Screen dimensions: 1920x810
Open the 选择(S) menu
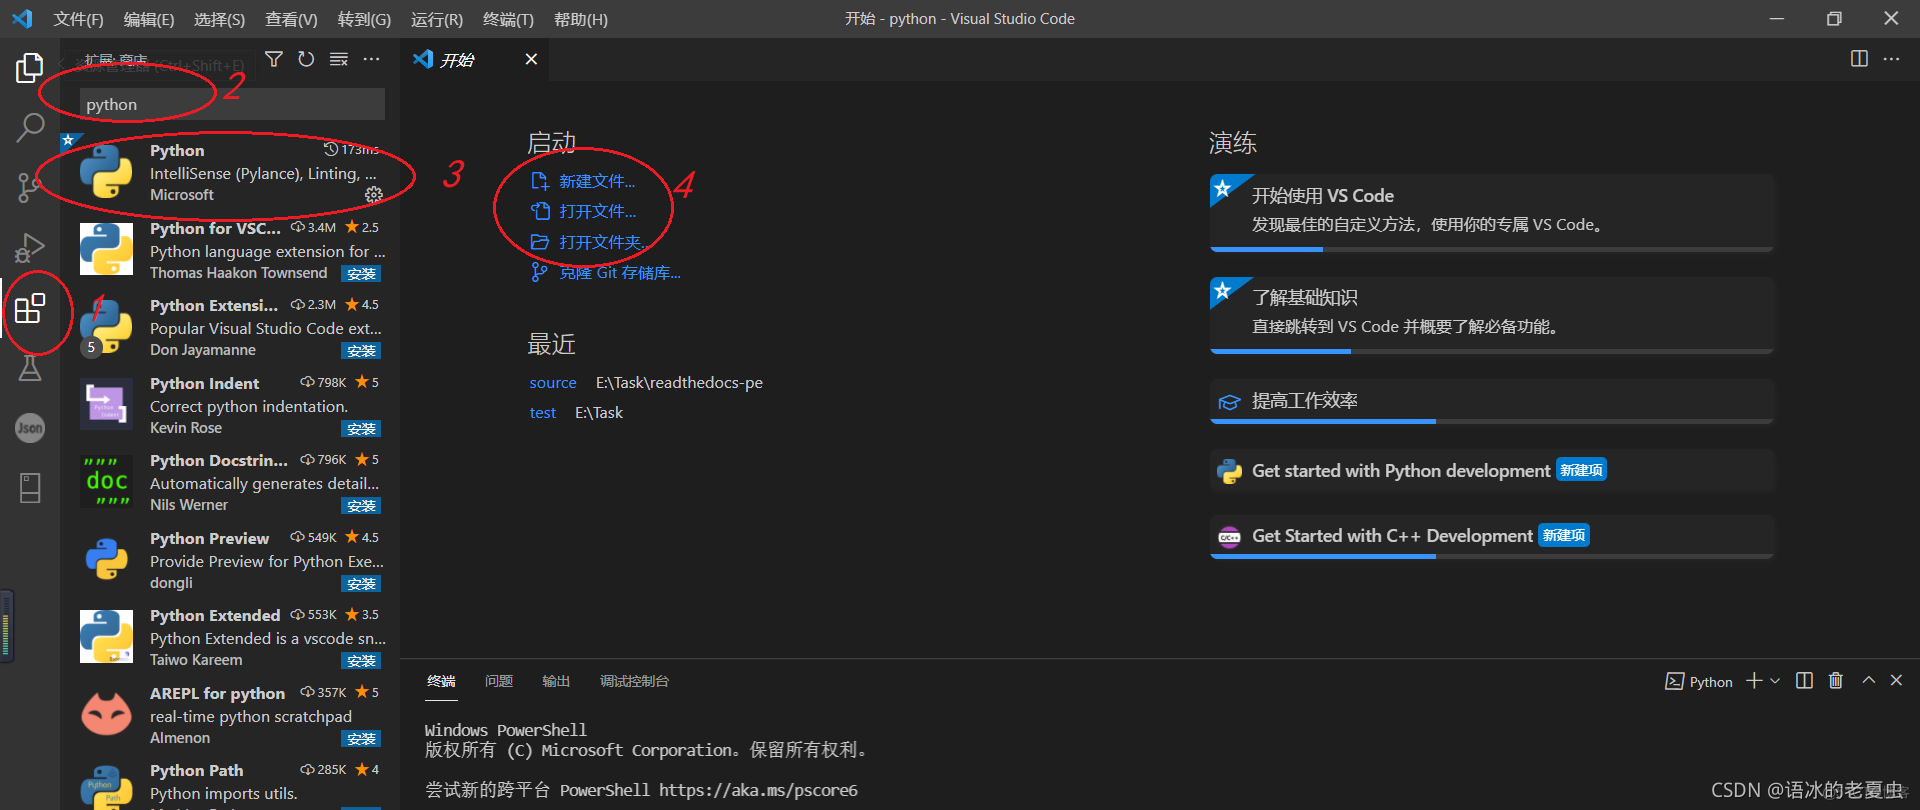click(x=219, y=19)
